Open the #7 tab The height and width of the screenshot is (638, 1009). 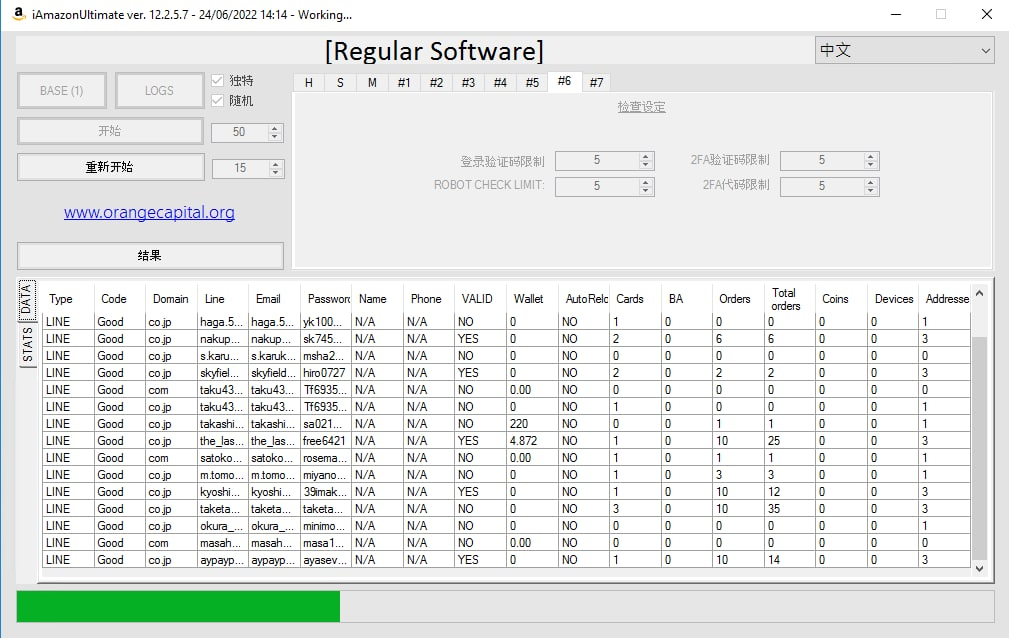point(596,82)
